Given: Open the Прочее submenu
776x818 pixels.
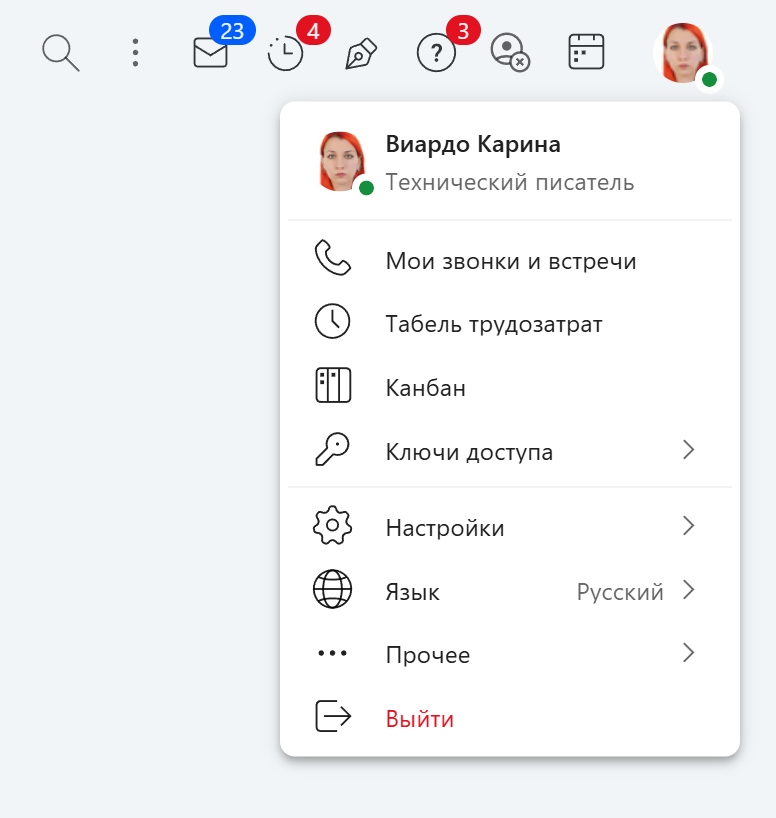Looking at the screenshot, I should pos(510,655).
